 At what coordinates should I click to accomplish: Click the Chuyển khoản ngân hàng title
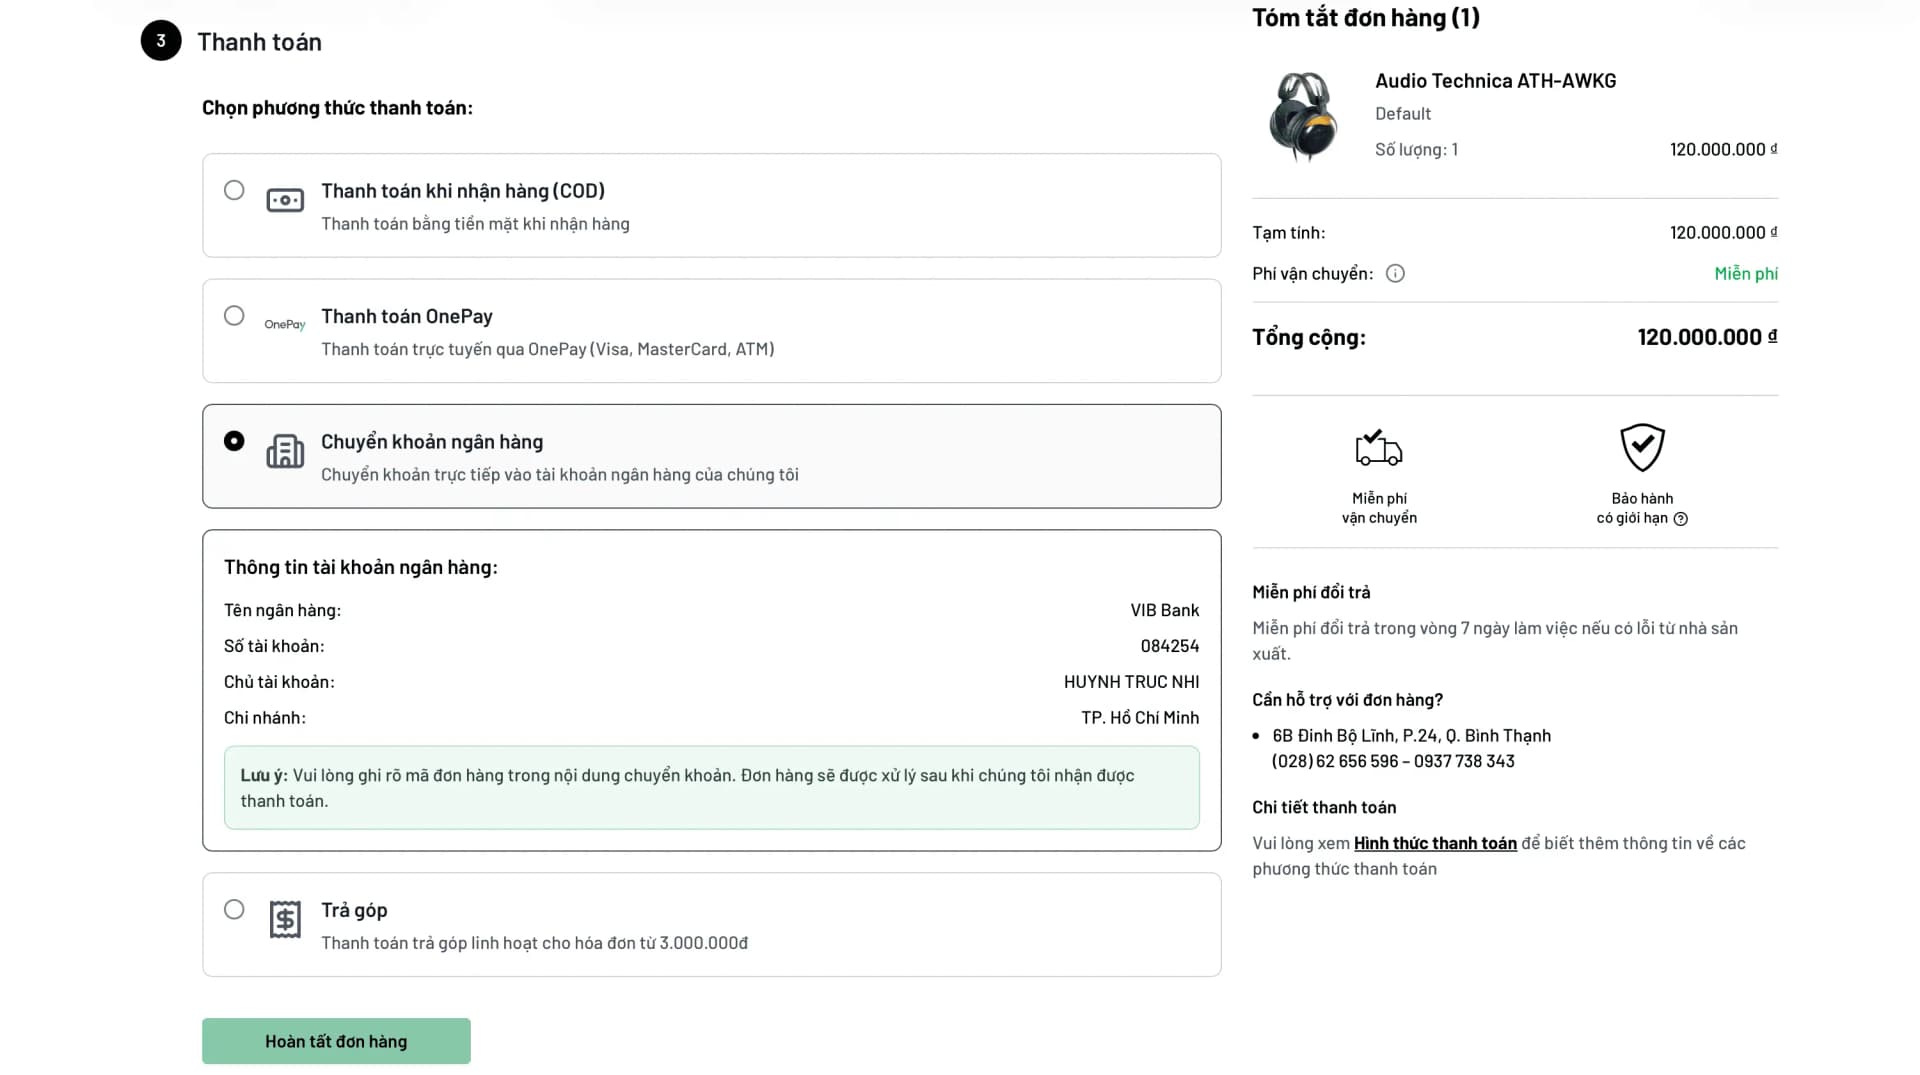(x=432, y=442)
